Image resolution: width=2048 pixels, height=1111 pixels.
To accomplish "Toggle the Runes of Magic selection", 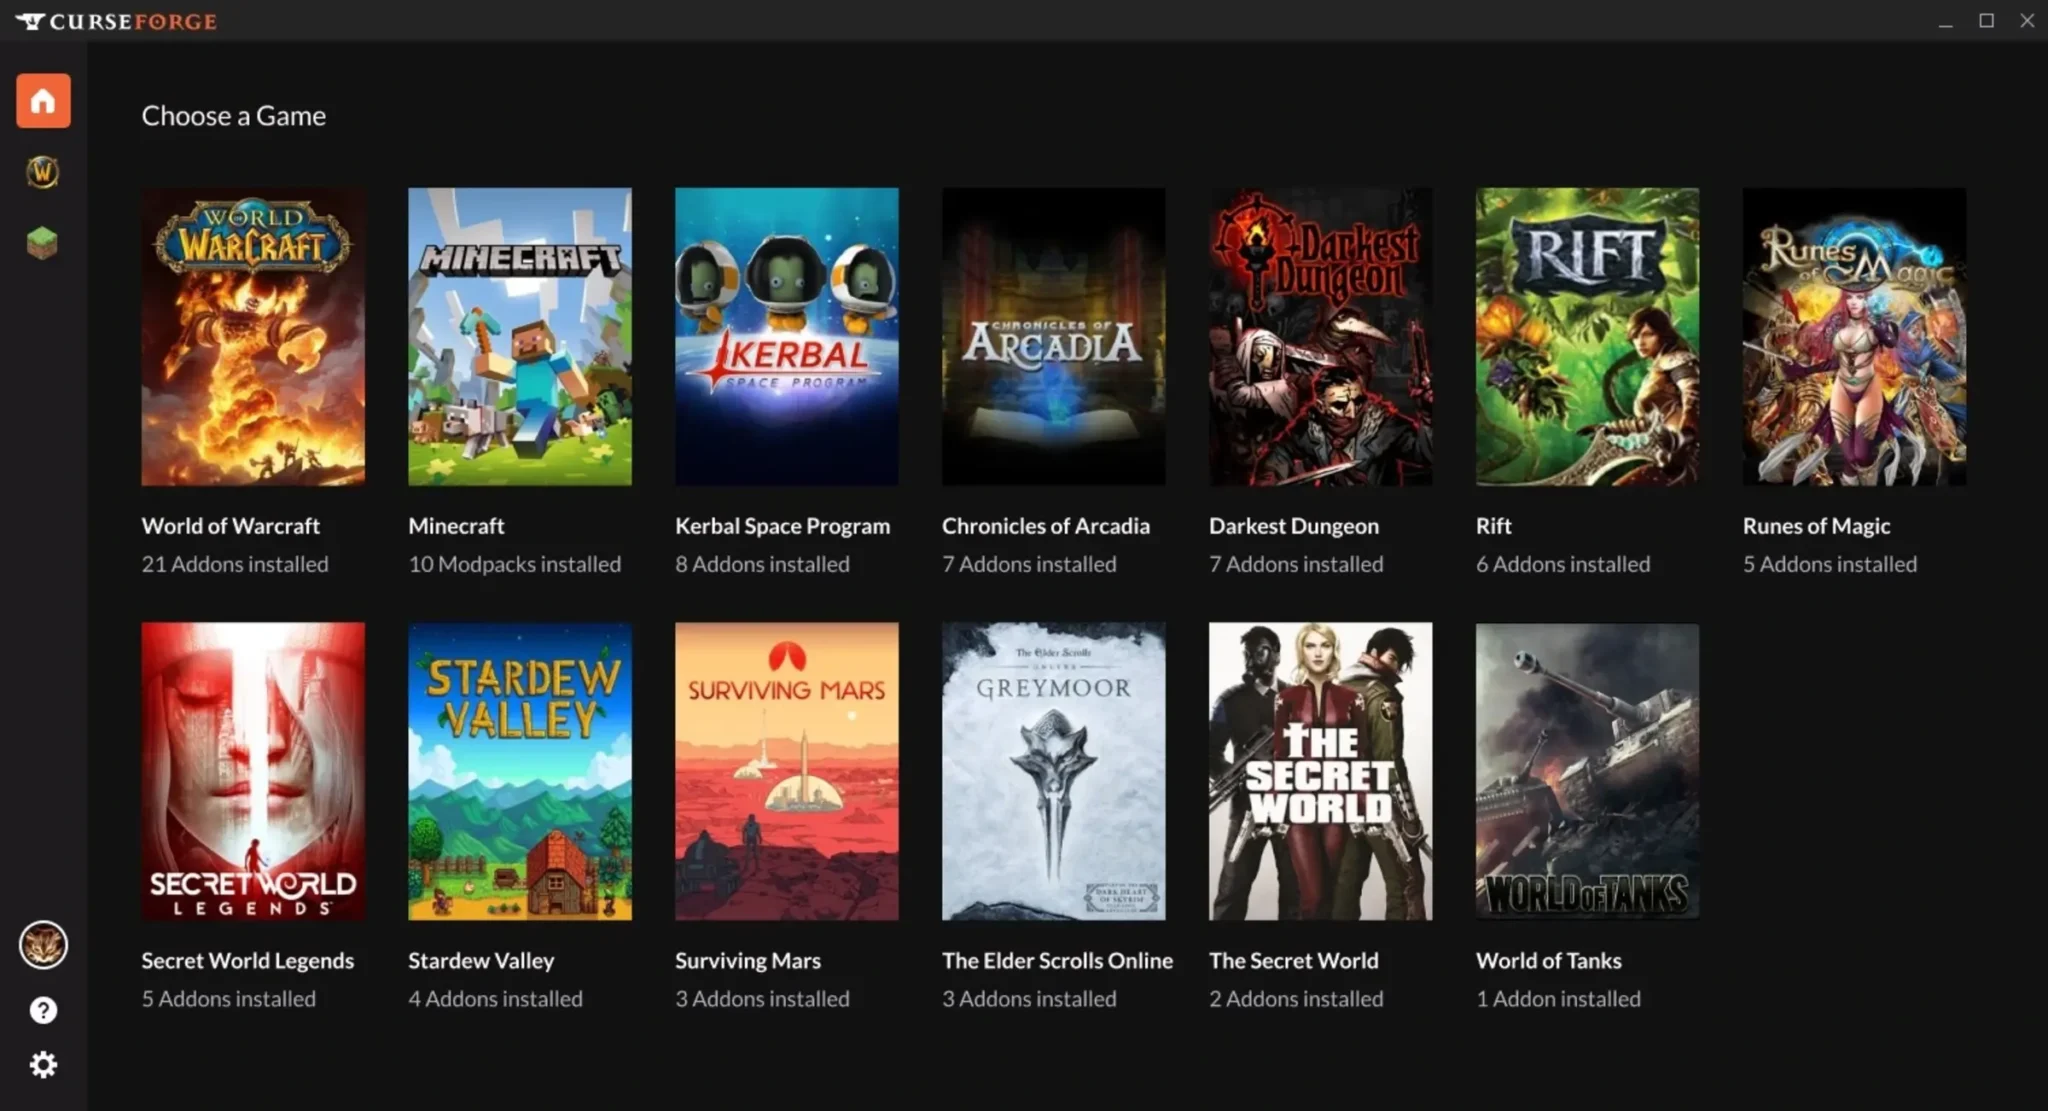I will [x=1854, y=337].
